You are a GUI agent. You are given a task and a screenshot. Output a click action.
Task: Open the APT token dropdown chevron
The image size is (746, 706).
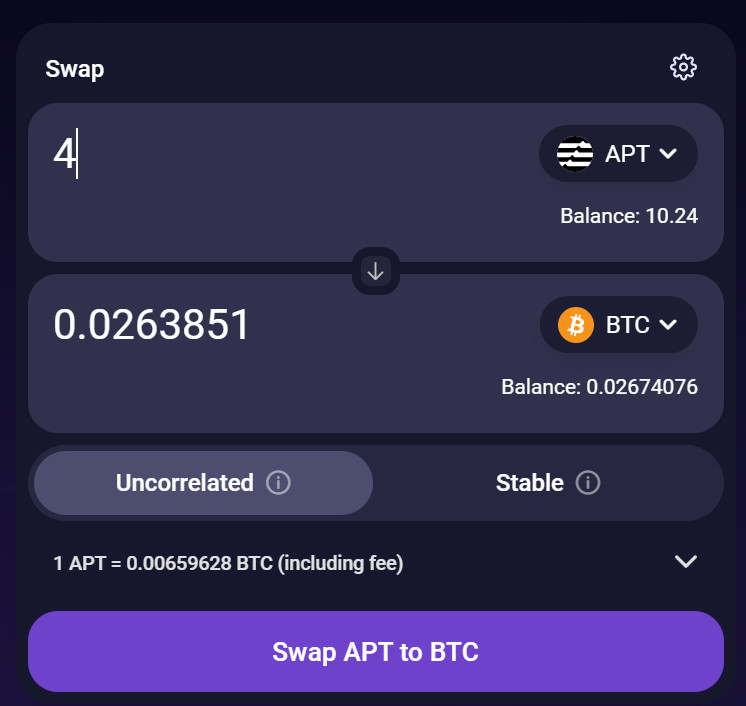point(669,154)
